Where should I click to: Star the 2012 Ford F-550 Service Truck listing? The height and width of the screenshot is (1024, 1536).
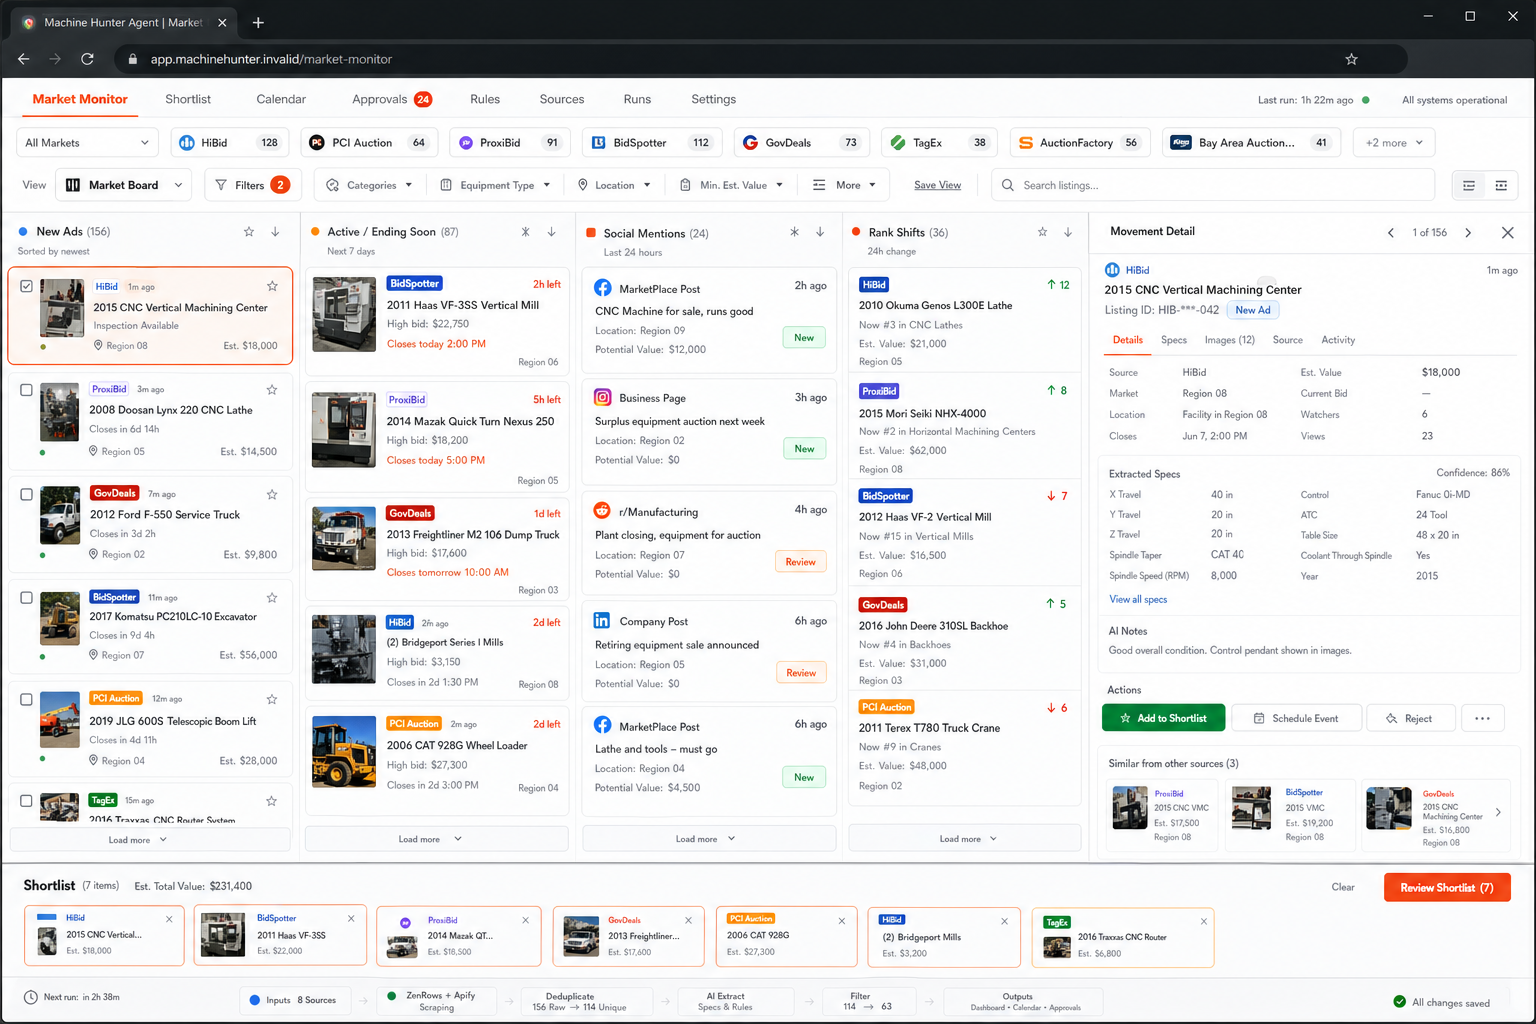(x=272, y=494)
